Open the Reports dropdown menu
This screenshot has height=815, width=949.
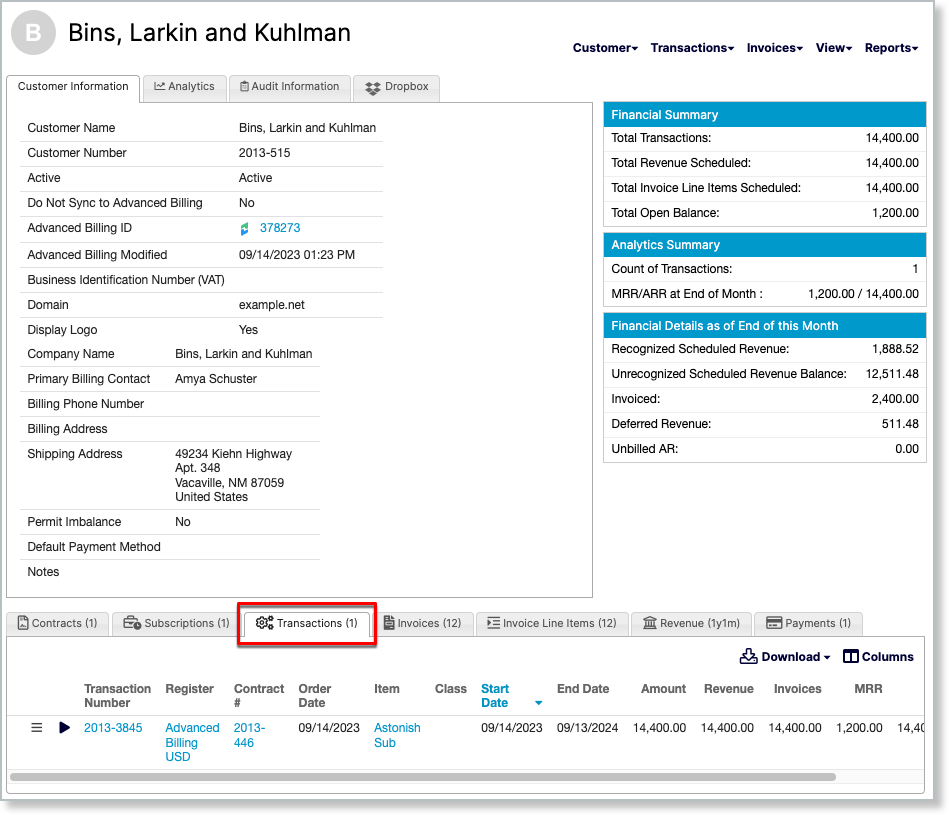(x=891, y=48)
